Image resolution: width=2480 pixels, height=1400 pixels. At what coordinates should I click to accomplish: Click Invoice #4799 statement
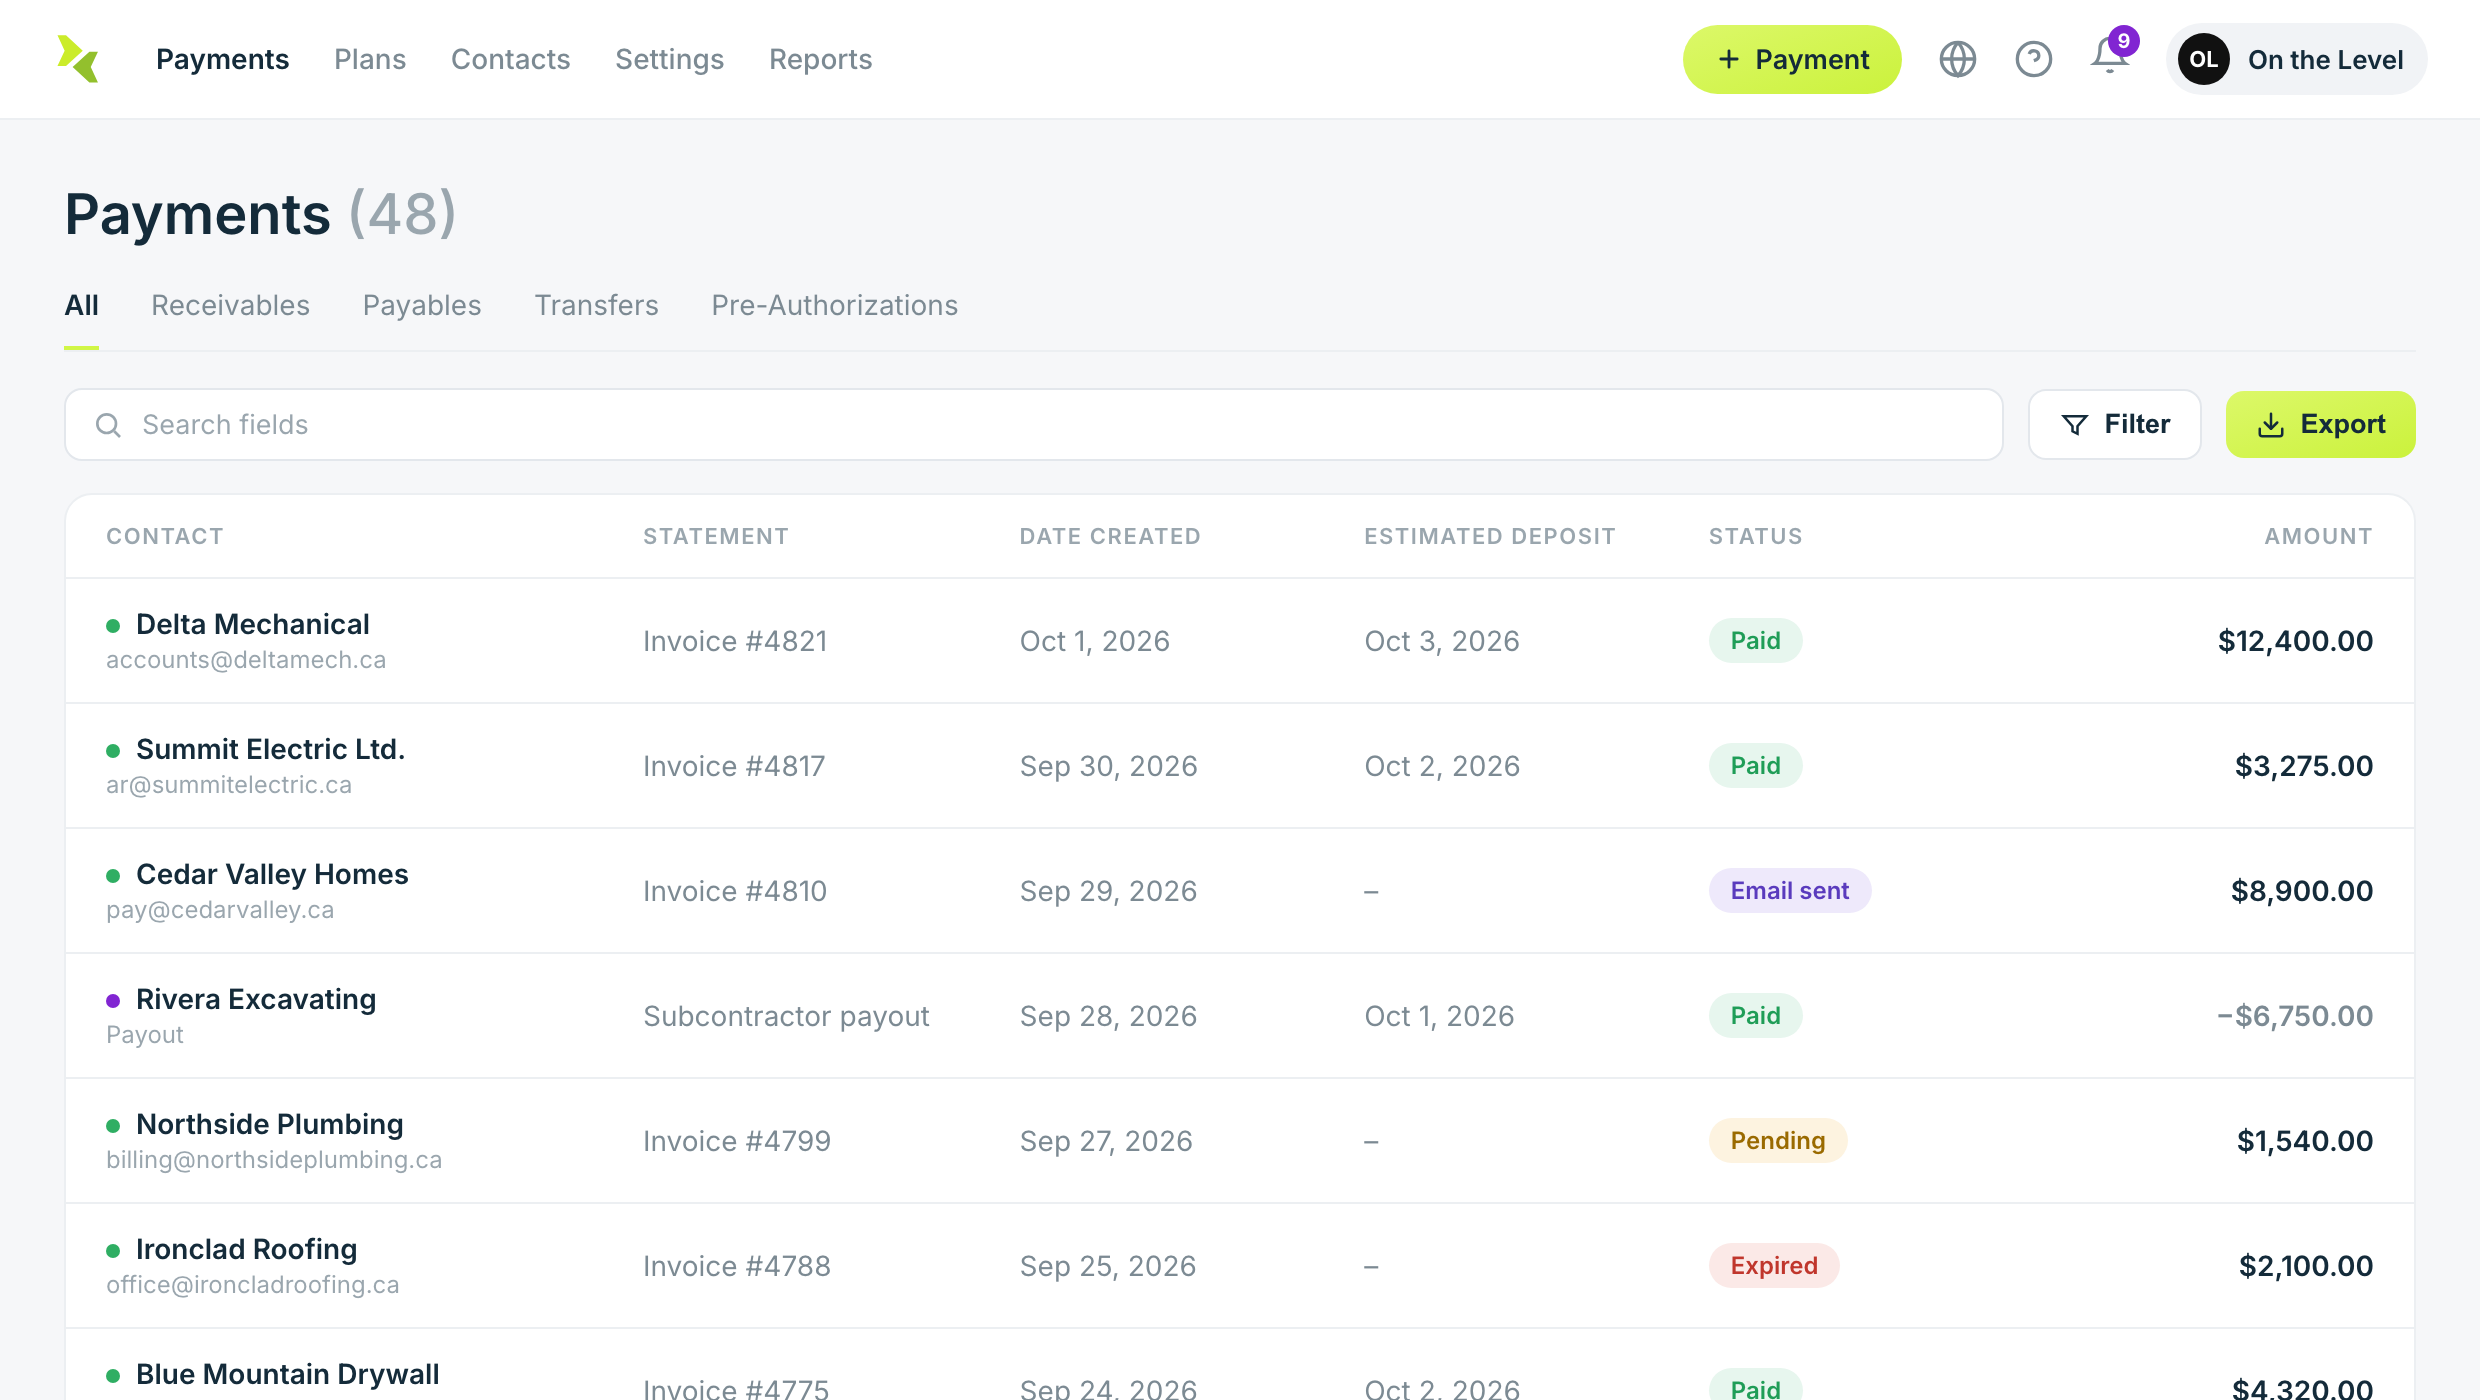point(736,1141)
